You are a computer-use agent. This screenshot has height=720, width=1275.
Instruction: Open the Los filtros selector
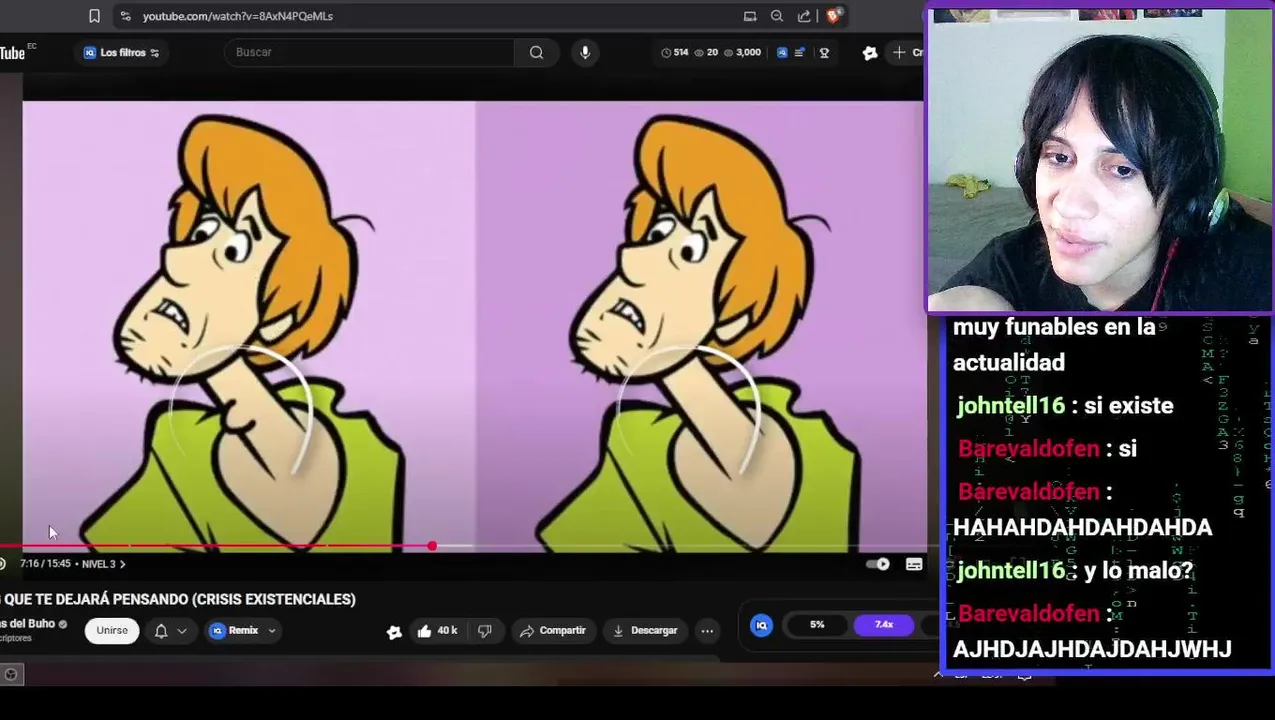coord(121,53)
